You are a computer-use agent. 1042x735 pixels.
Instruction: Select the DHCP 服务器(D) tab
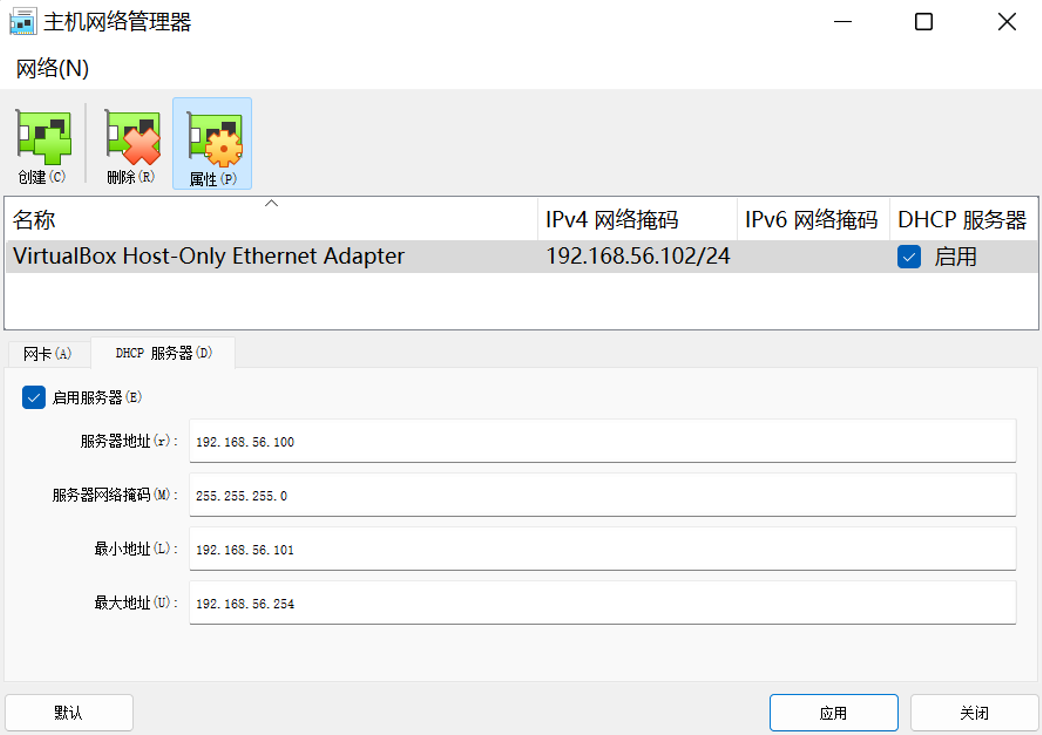[x=163, y=353]
